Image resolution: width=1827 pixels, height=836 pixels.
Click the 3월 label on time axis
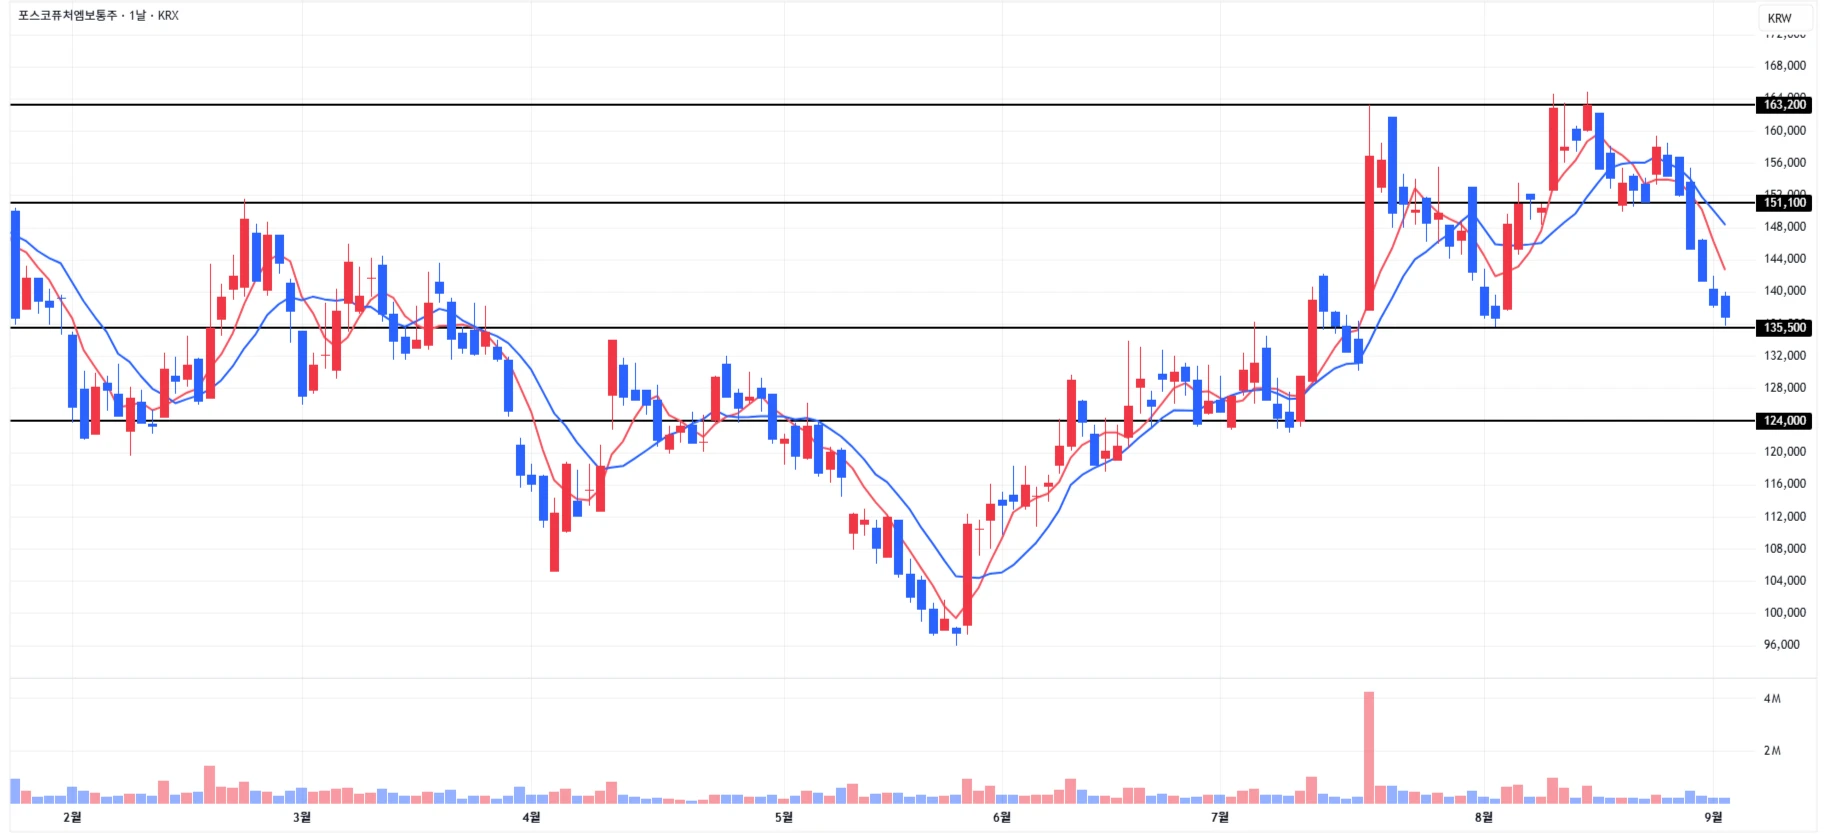301,817
